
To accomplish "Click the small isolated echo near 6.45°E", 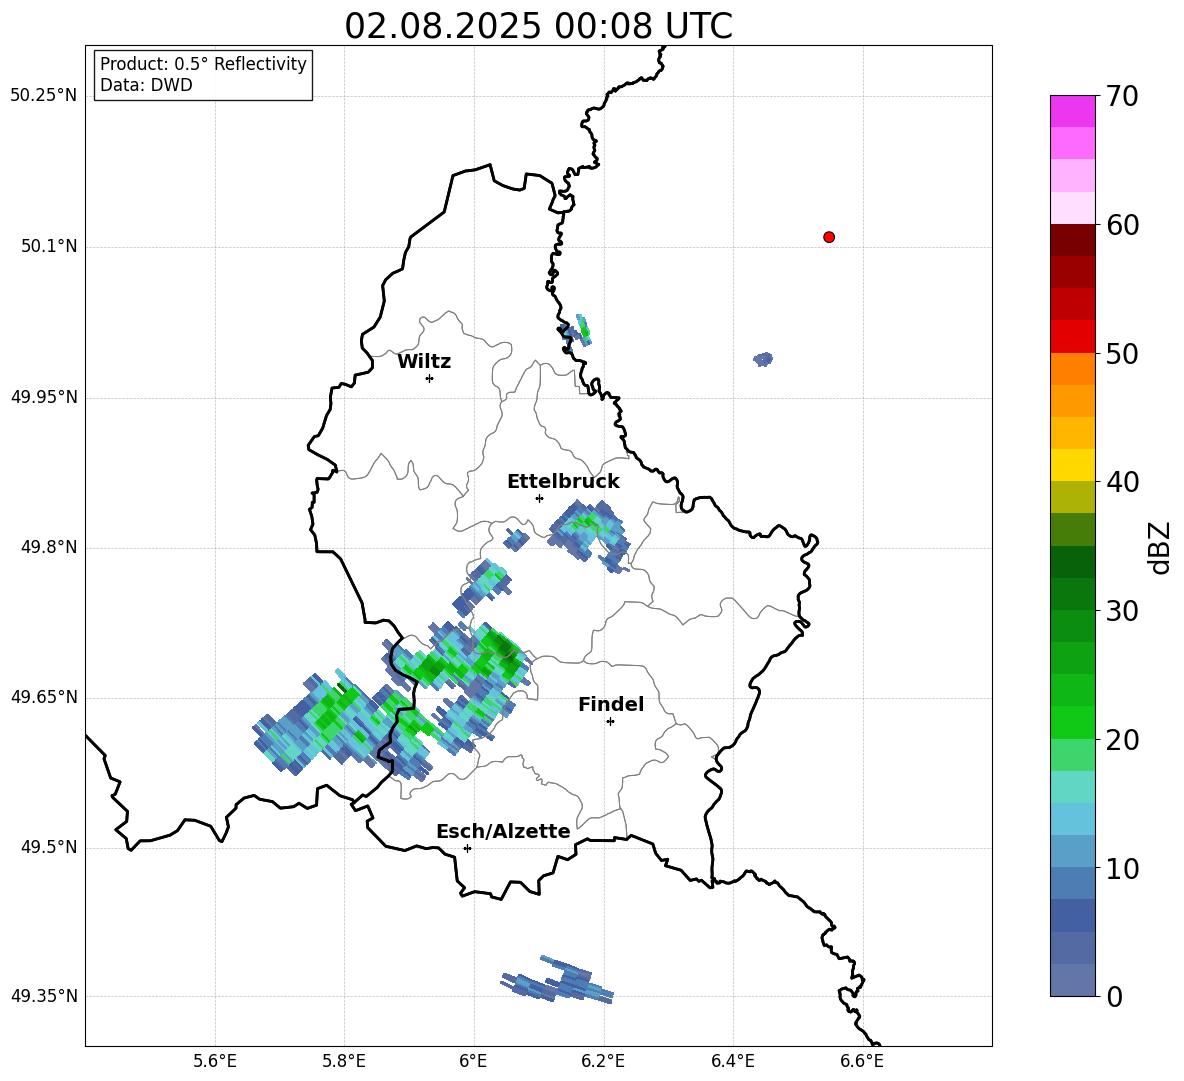I will tap(763, 359).
